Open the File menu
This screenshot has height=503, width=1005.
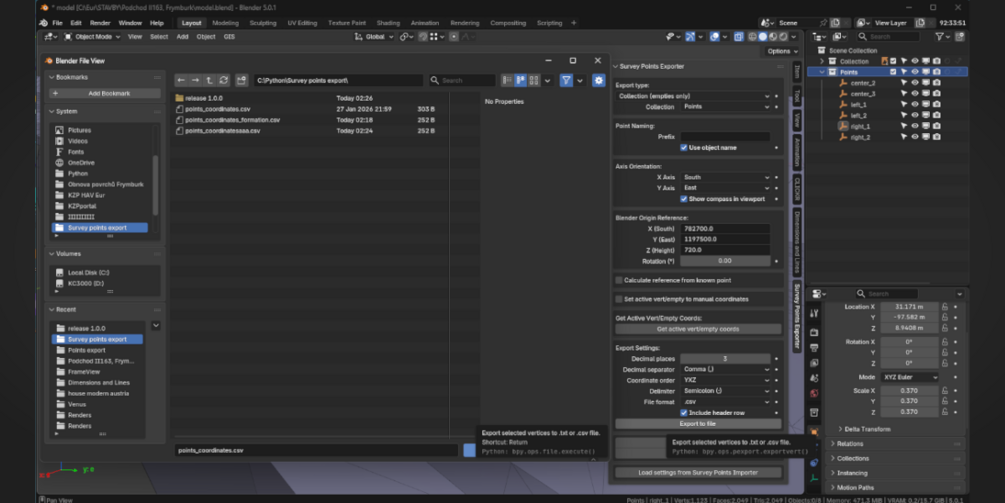pyautogui.click(x=57, y=23)
